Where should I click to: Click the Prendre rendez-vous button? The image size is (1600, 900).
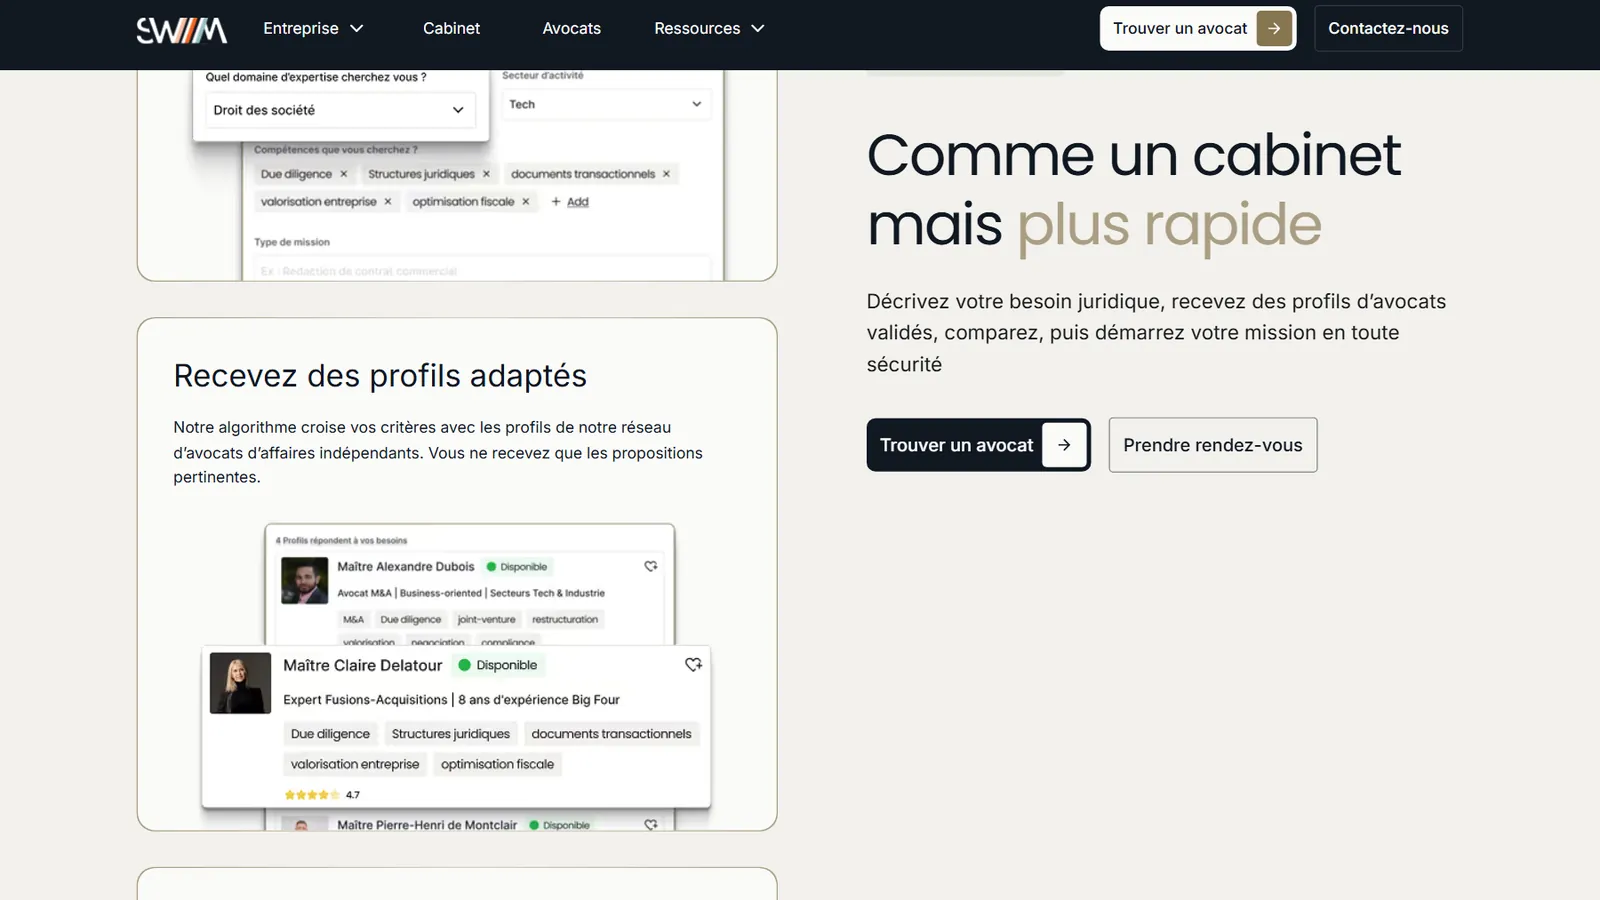[1213, 445]
